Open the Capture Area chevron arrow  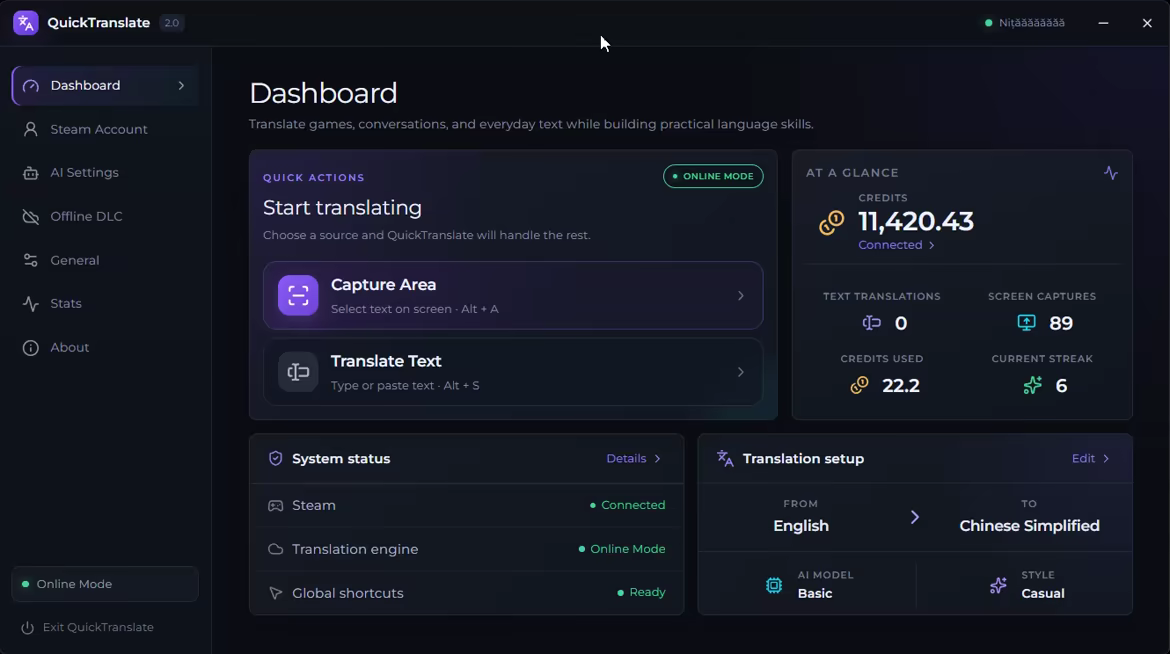(741, 296)
